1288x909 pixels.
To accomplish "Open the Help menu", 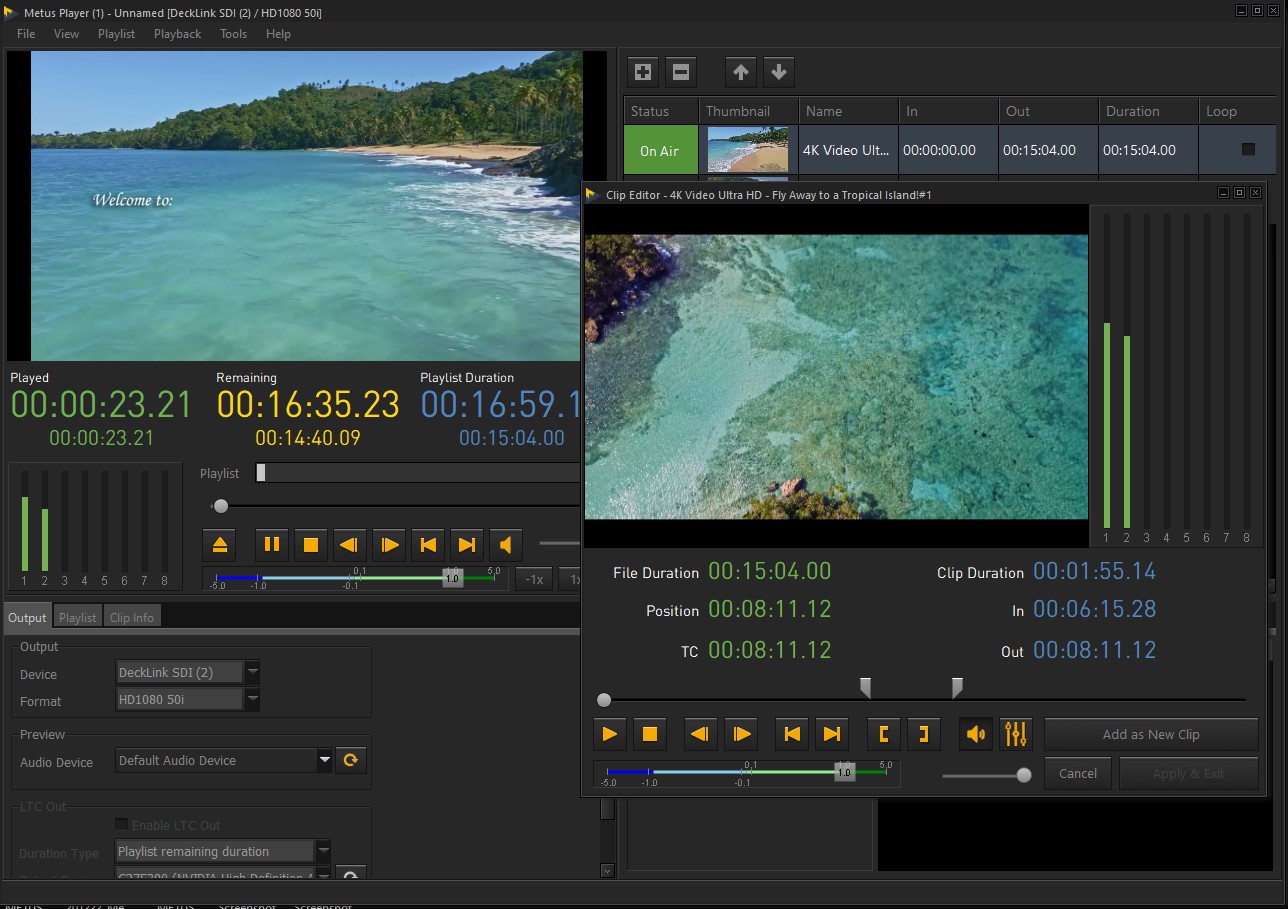I will [x=278, y=33].
